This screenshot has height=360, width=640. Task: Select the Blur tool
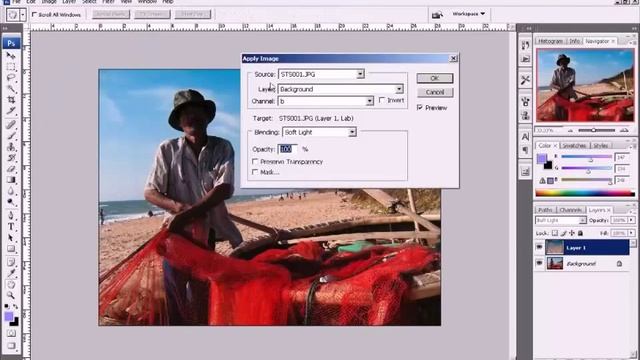[11, 191]
